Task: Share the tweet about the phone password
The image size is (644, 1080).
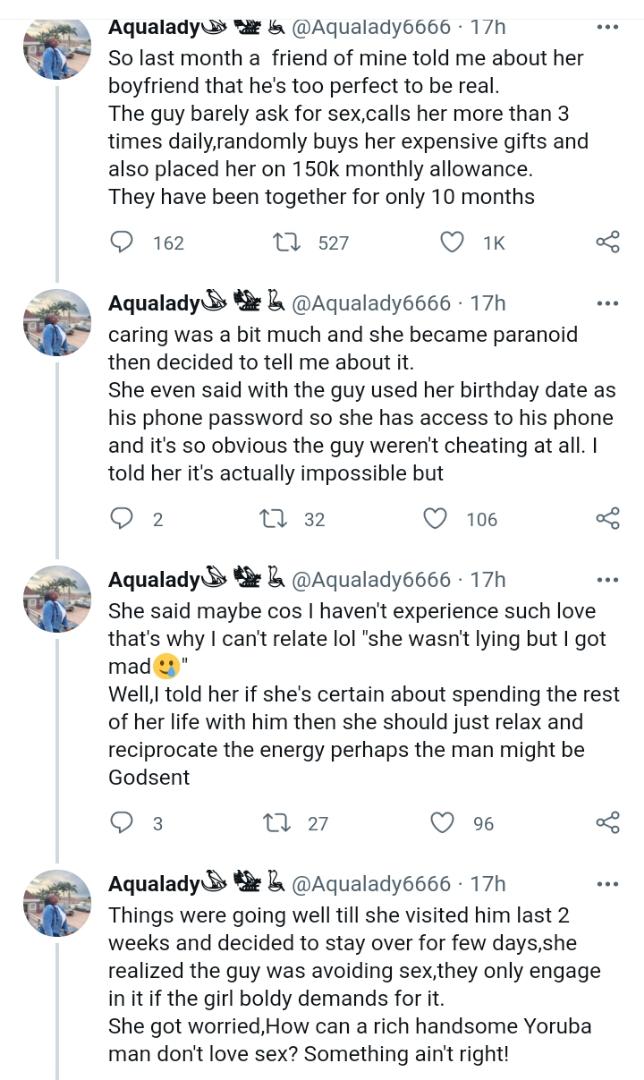Action: pyautogui.click(x=607, y=518)
